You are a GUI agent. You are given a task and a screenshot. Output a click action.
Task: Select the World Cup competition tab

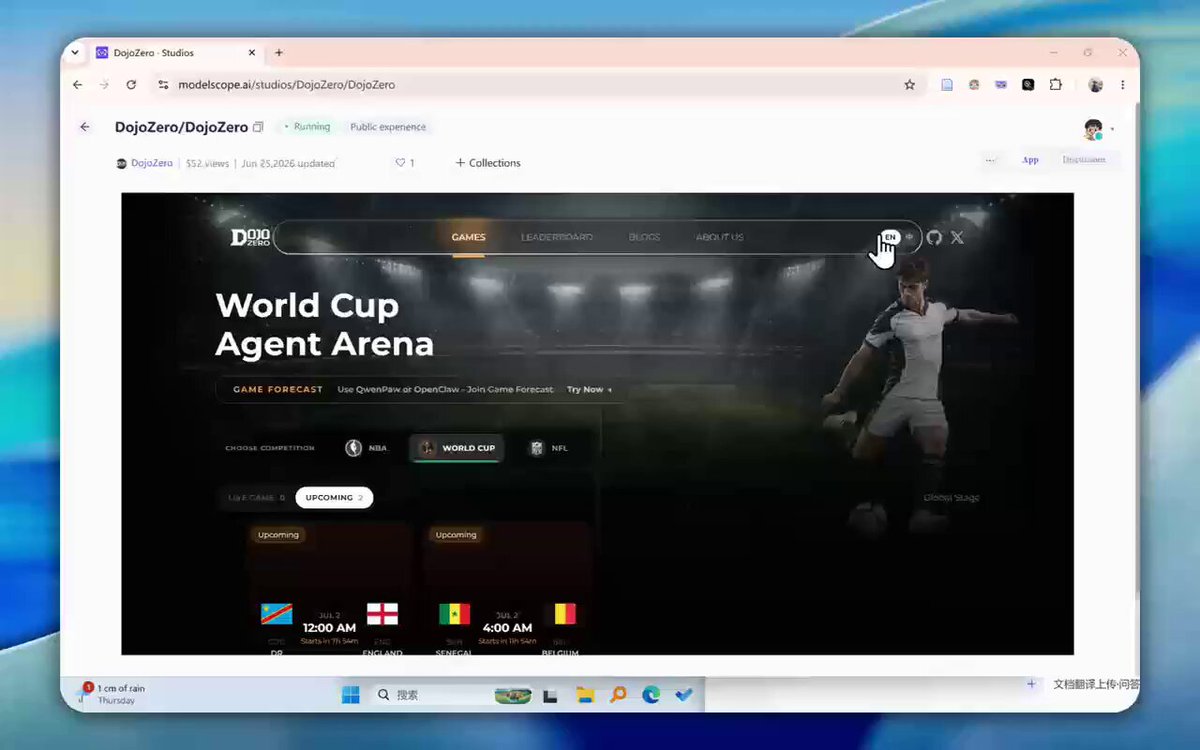pyautogui.click(x=457, y=448)
